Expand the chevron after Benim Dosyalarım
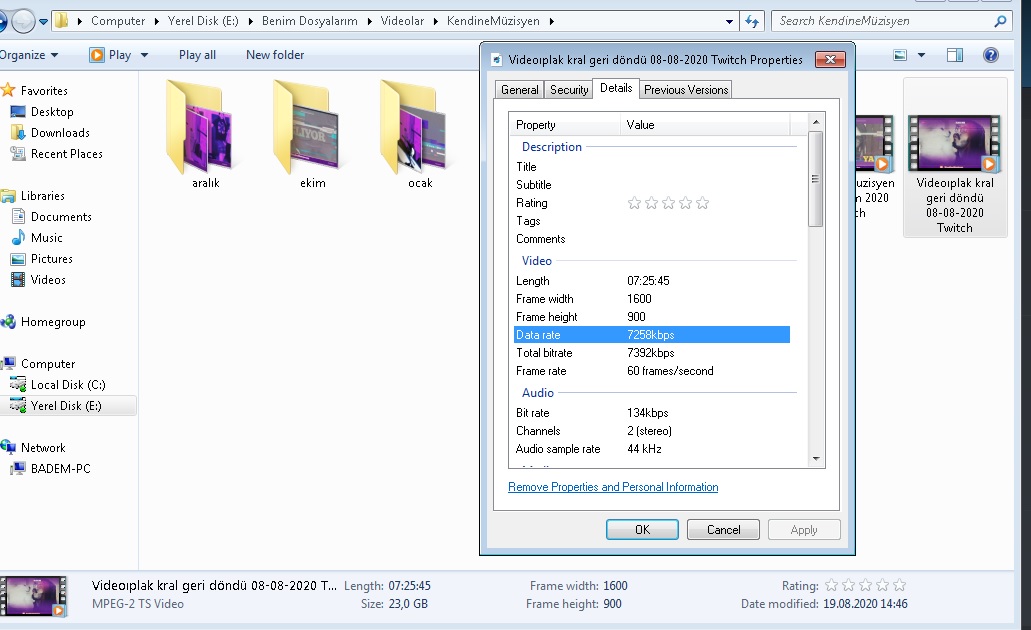The image size is (1031, 630). click(x=369, y=21)
